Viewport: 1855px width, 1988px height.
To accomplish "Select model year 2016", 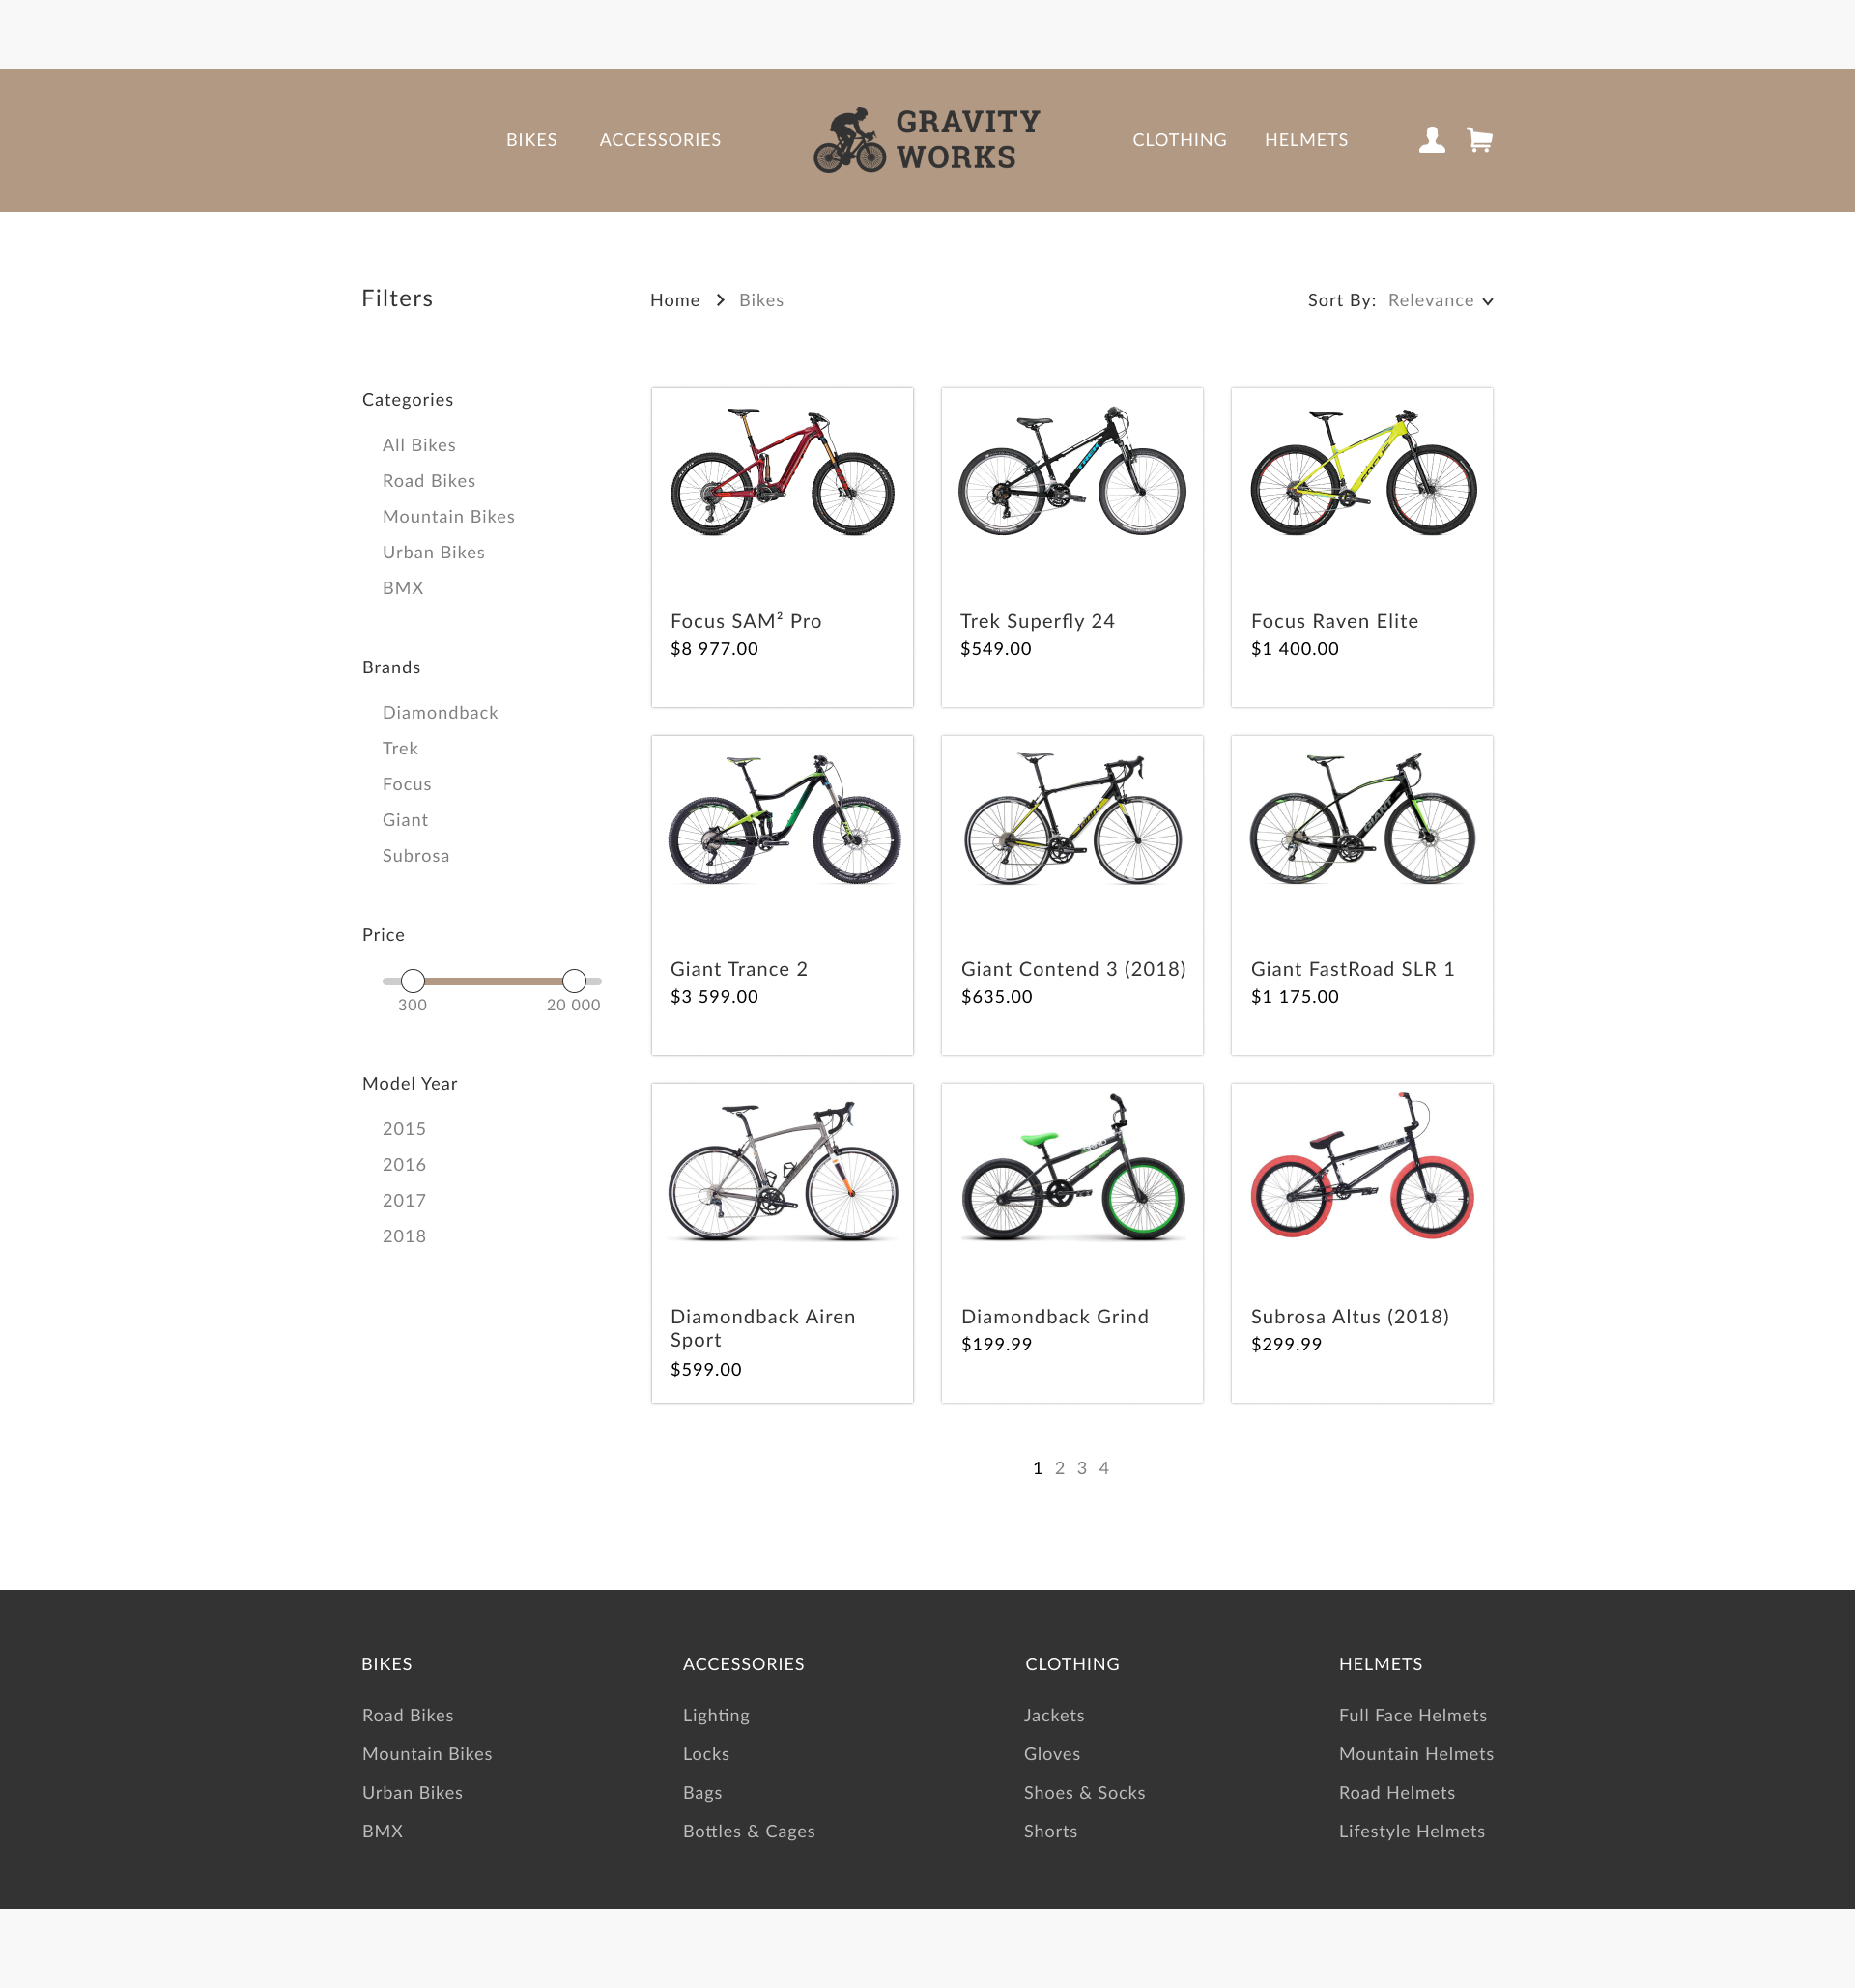I will [404, 1165].
